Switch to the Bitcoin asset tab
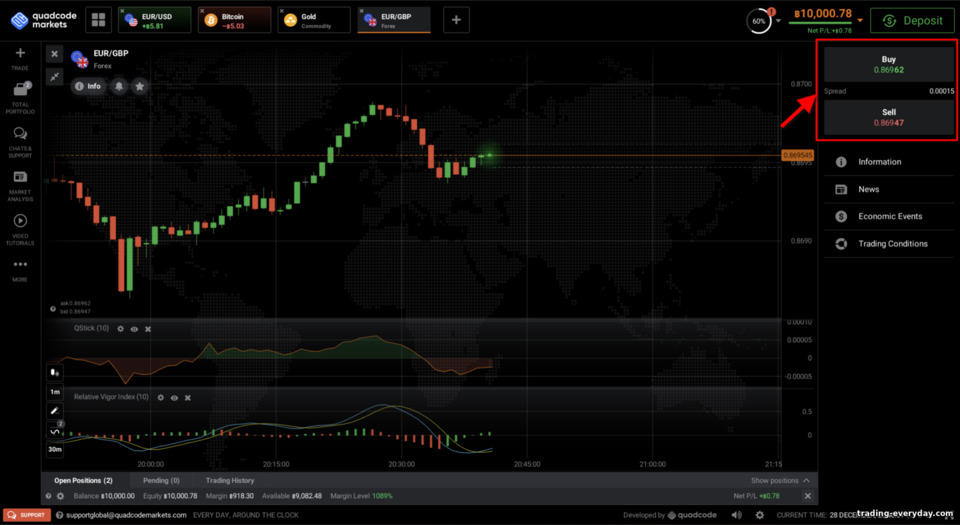 234,20
